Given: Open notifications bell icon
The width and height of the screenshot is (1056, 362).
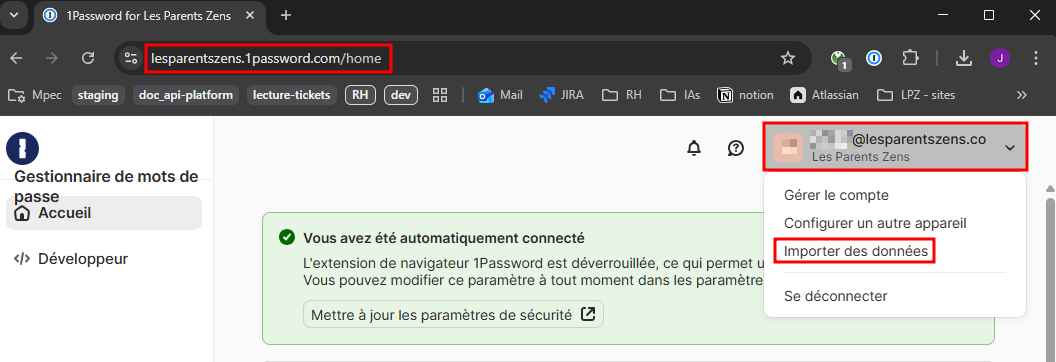Looking at the screenshot, I should (x=694, y=148).
